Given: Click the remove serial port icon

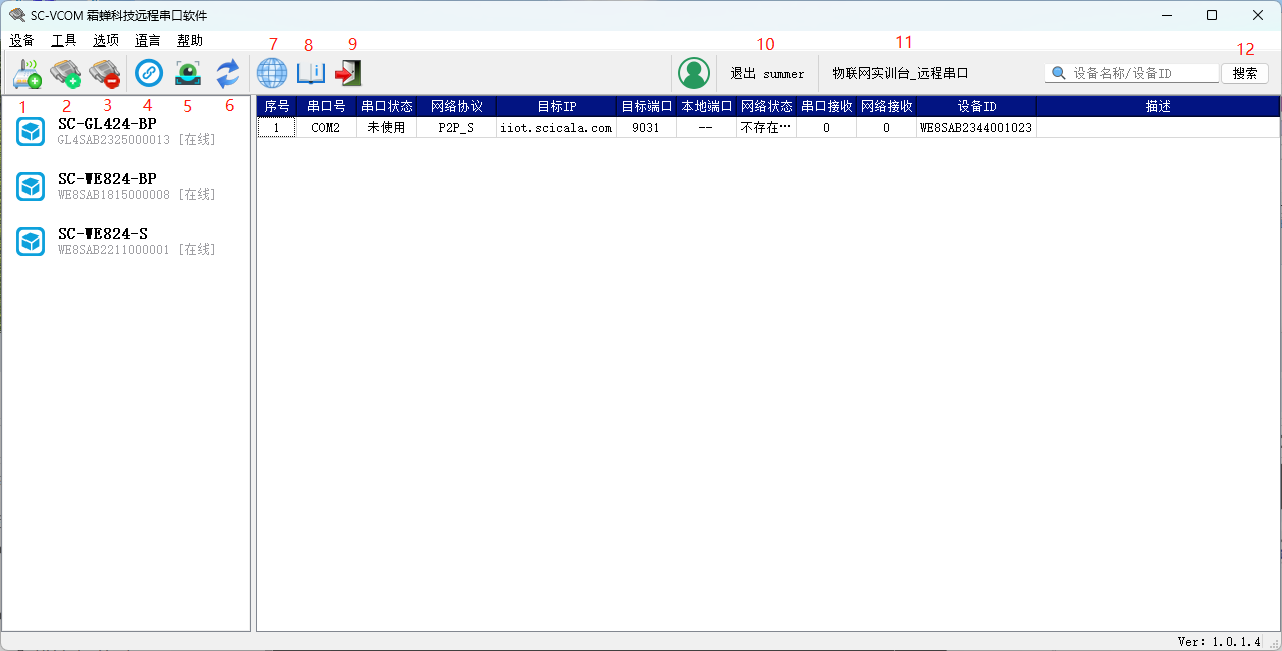Looking at the screenshot, I should click(104, 73).
